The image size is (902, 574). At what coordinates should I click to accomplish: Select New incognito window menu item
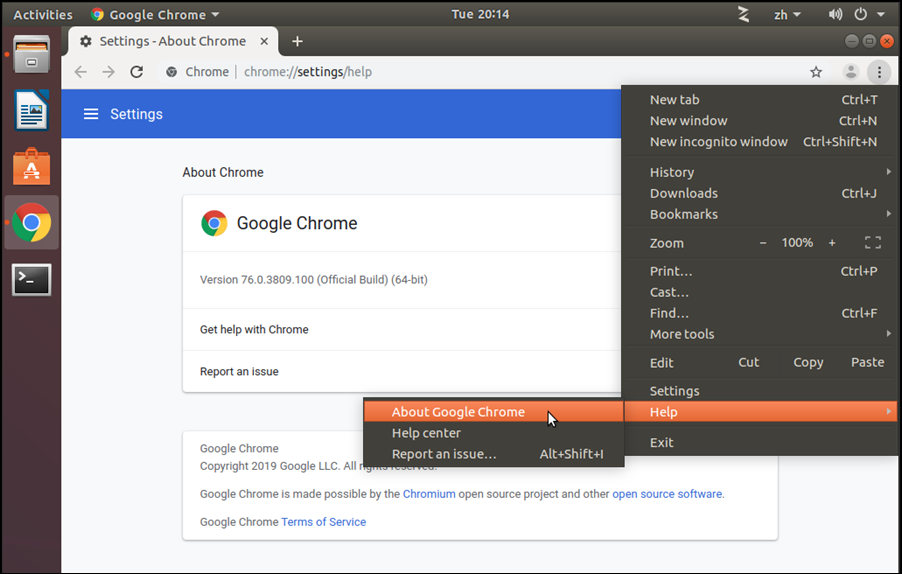coord(718,142)
